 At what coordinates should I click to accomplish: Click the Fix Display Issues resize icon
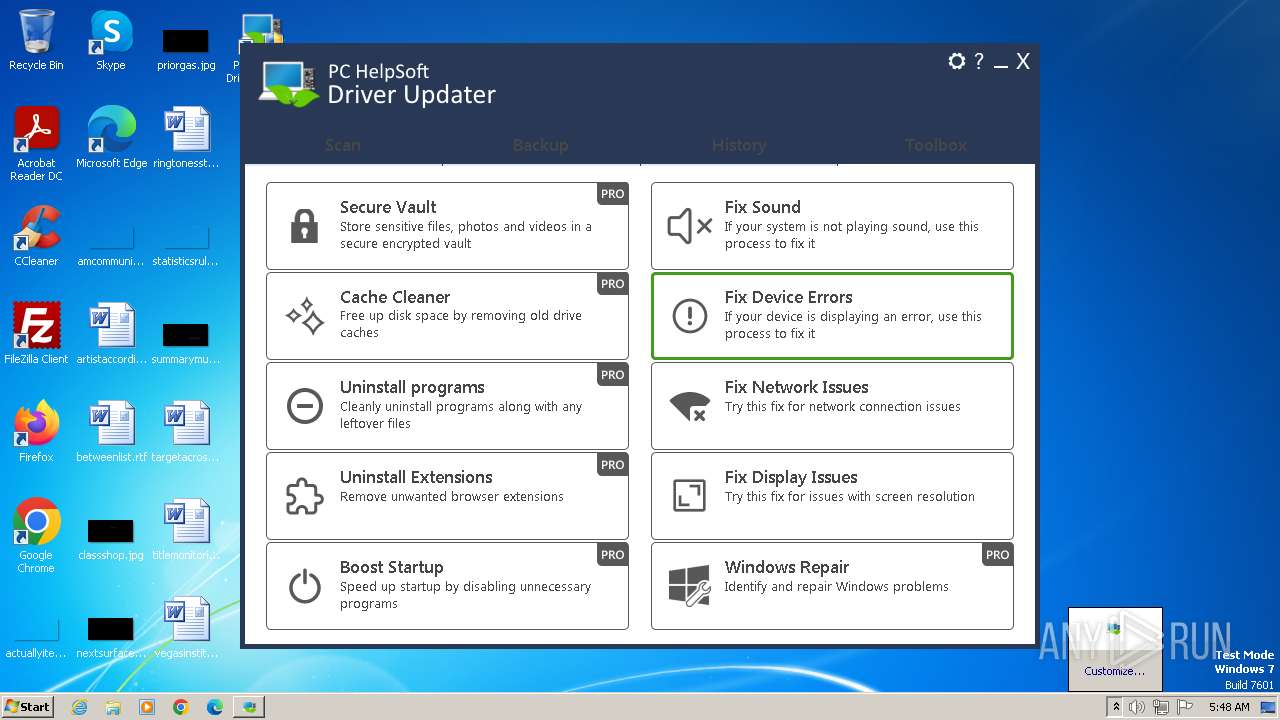(689, 496)
